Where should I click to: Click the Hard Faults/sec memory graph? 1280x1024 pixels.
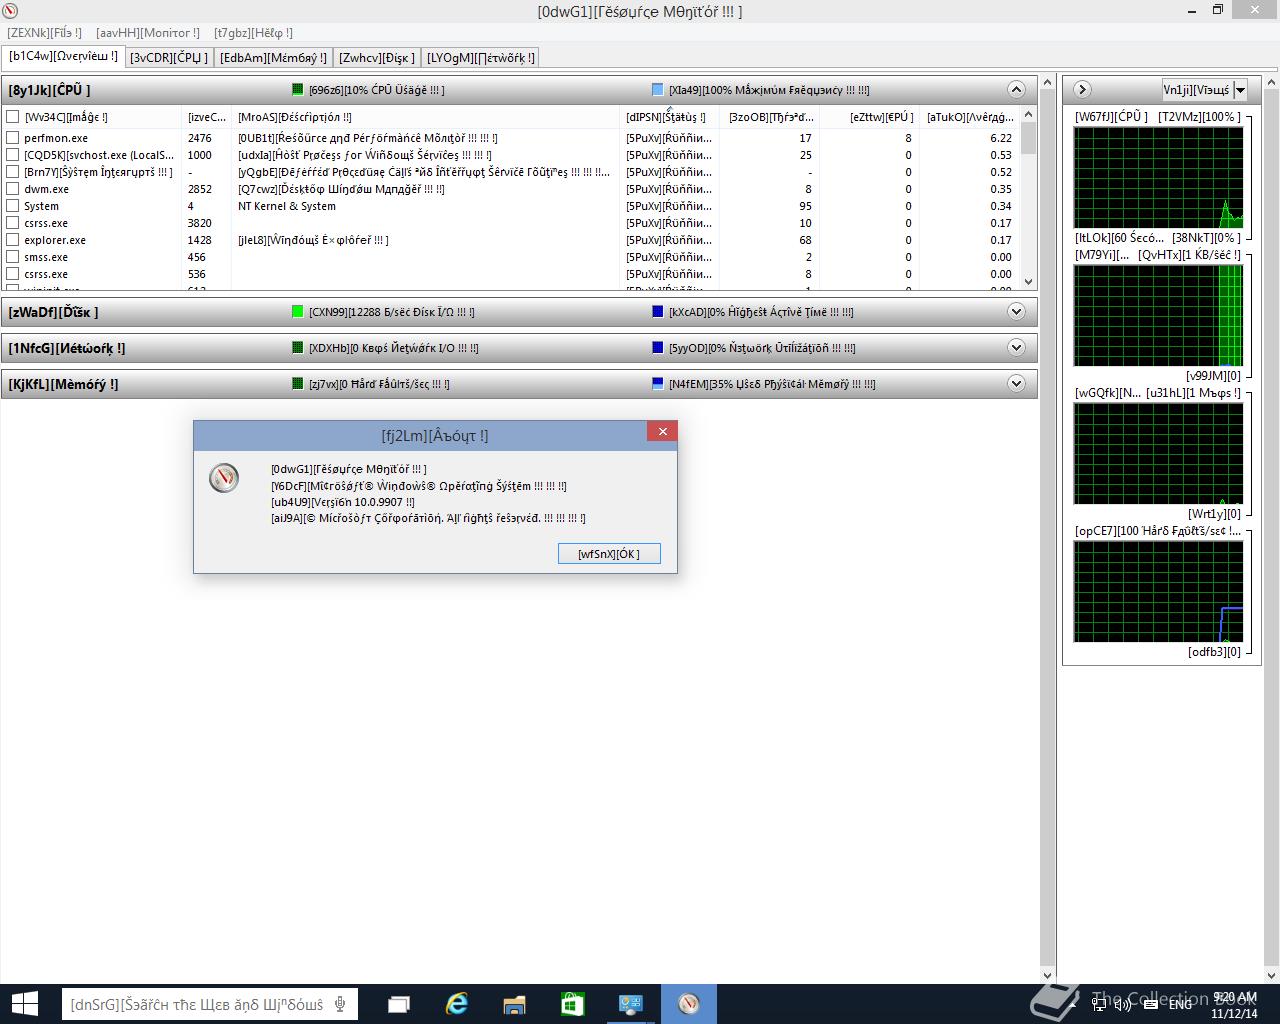coord(1158,592)
